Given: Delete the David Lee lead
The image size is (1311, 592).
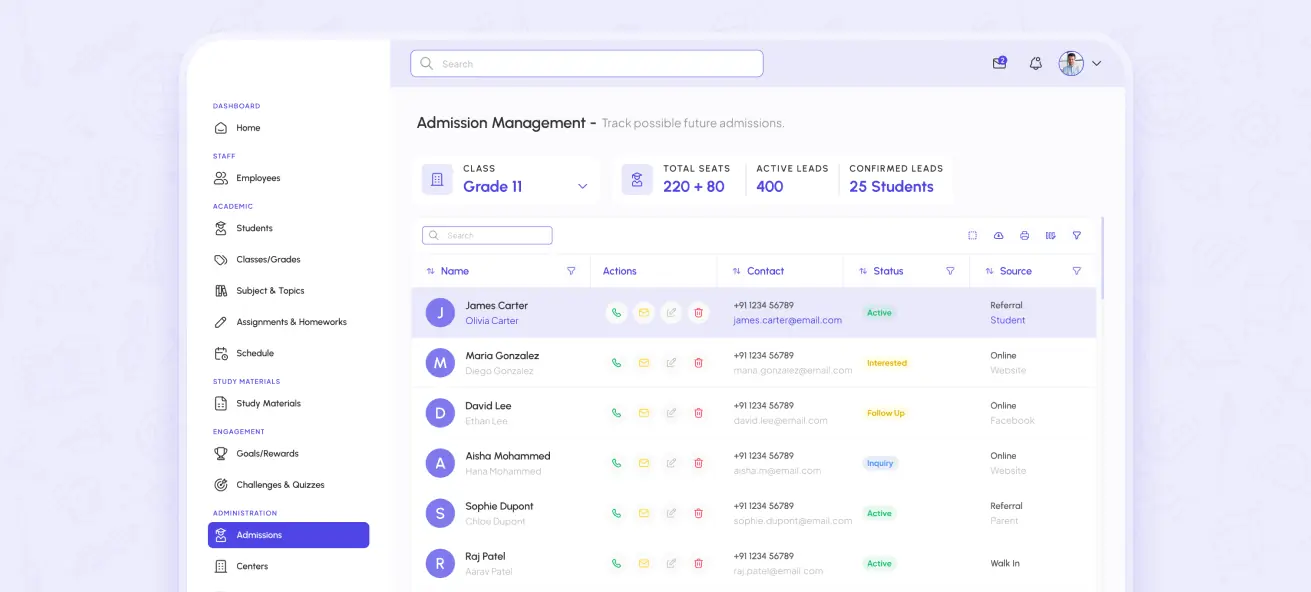Looking at the screenshot, I should click(x=698, y=413).
